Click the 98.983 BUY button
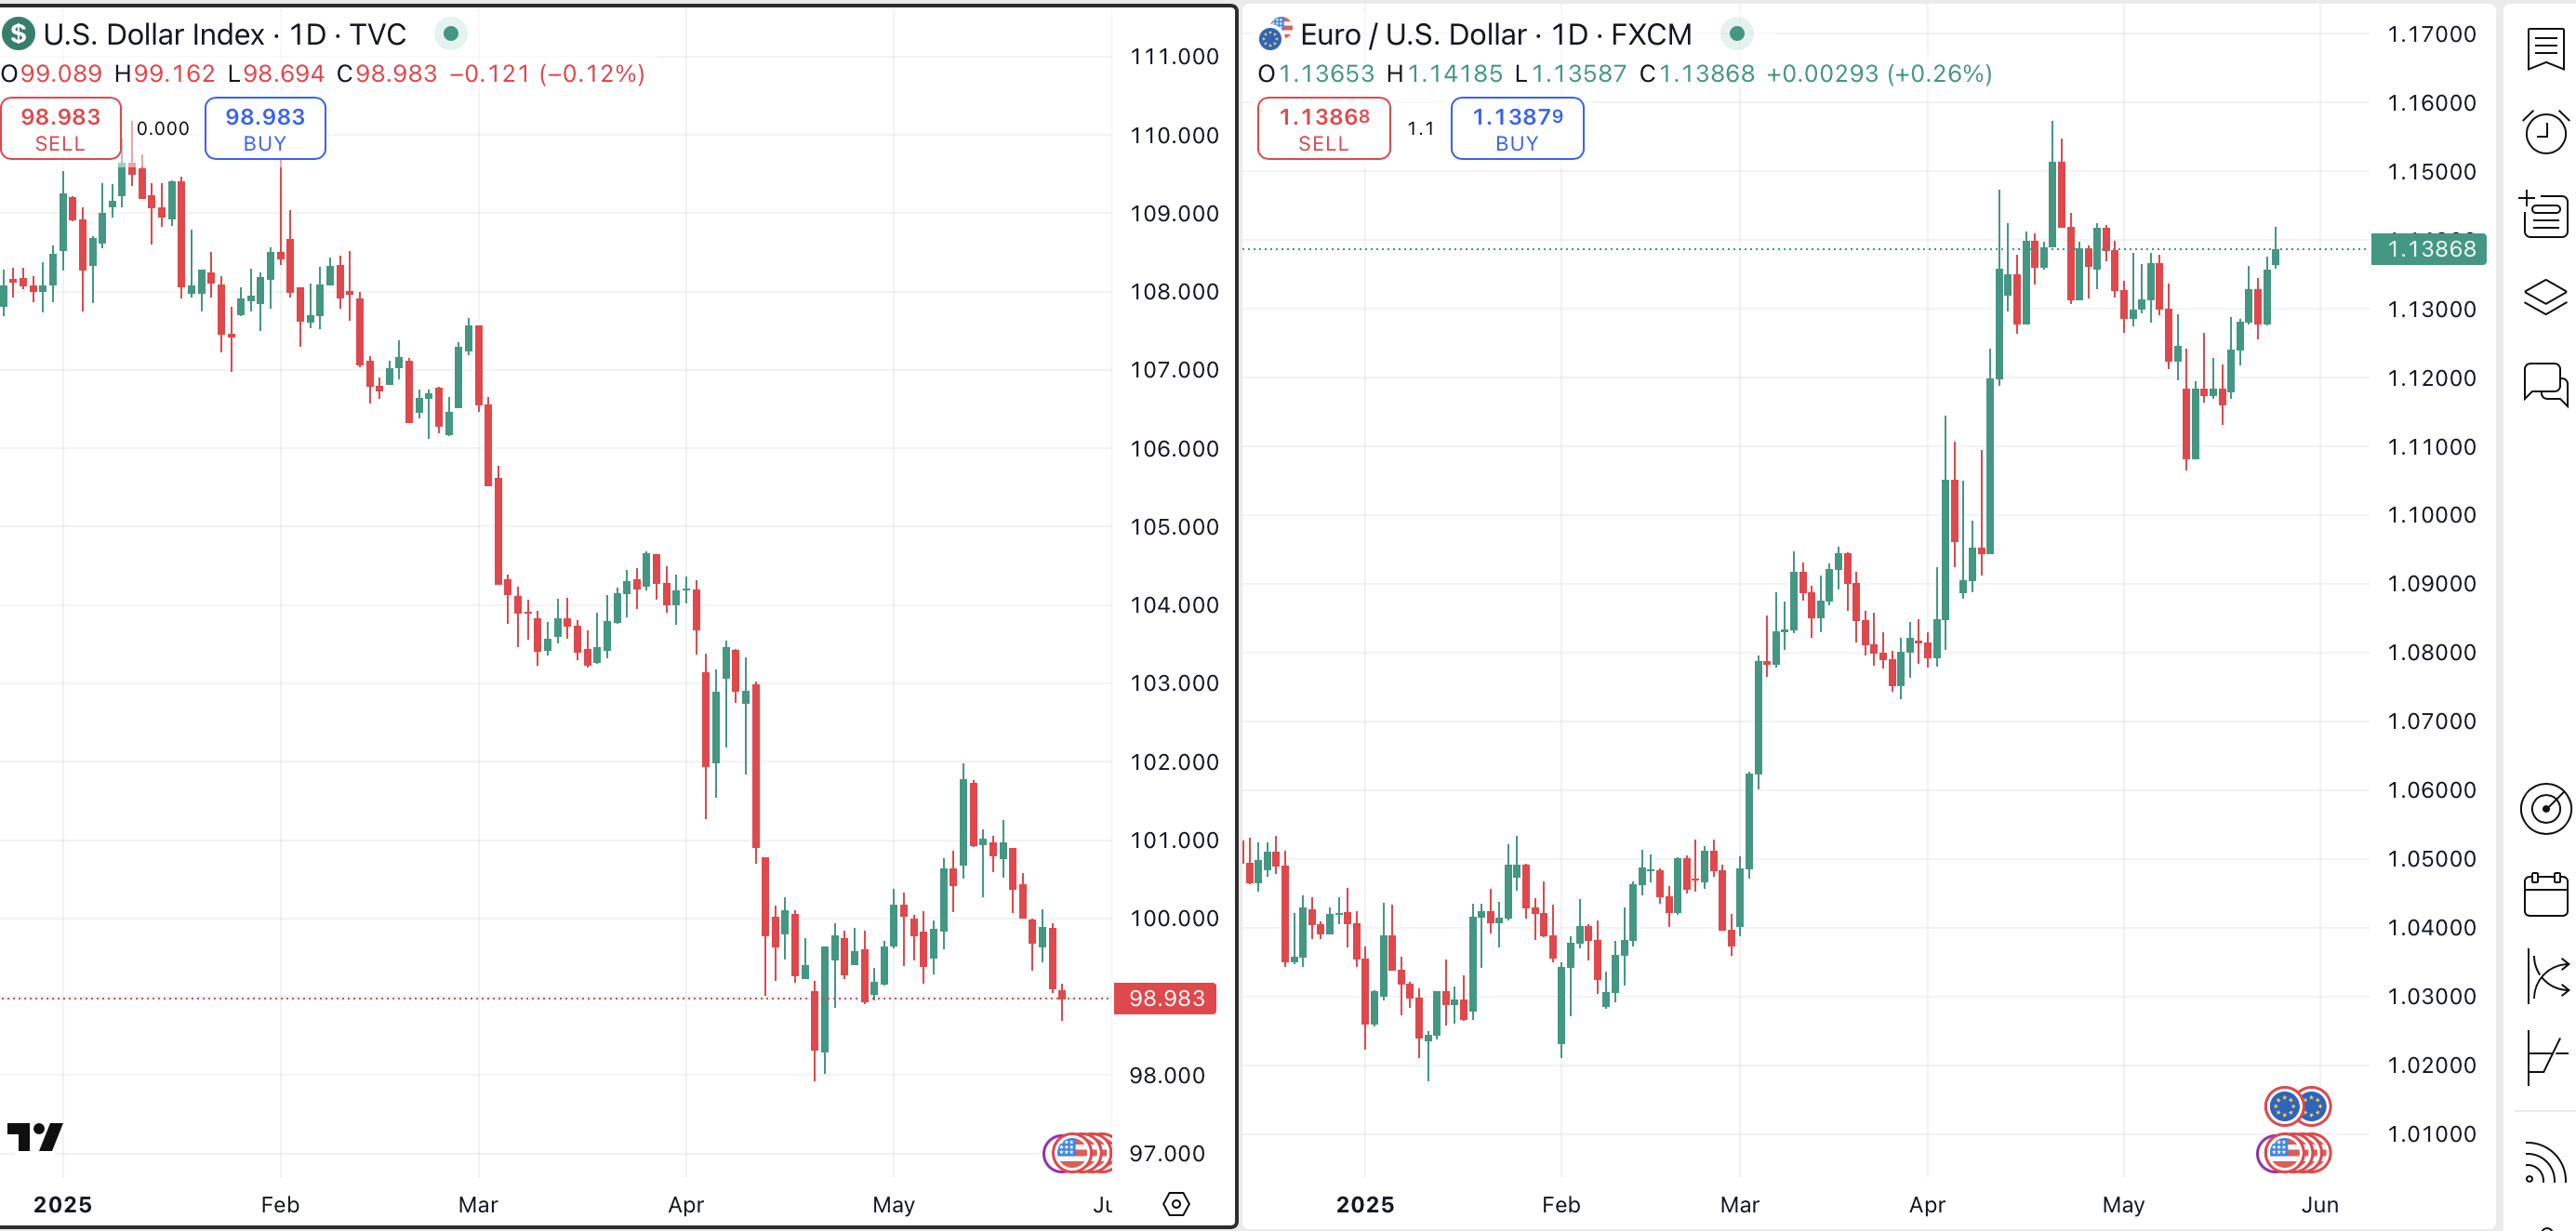The height and width of the screenshot is (1231, 2576). (x=265, y=128)
